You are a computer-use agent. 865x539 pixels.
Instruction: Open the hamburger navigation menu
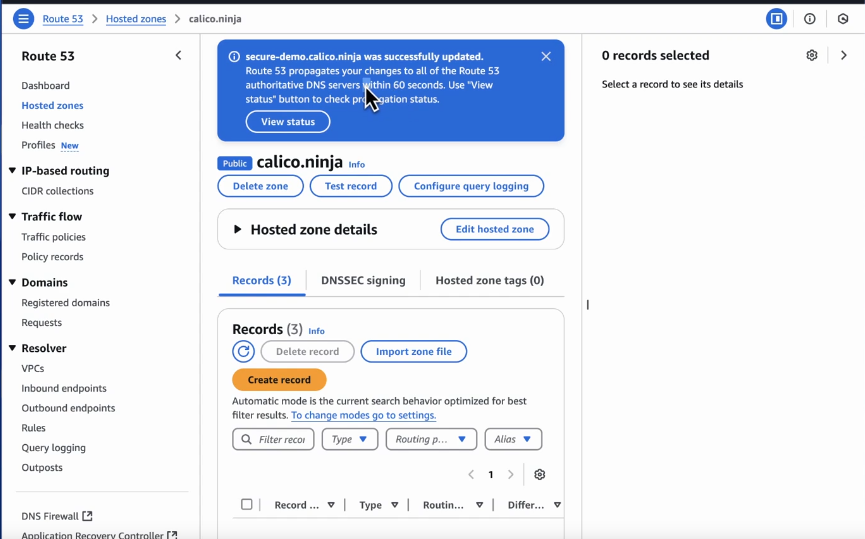click(23, 19)
